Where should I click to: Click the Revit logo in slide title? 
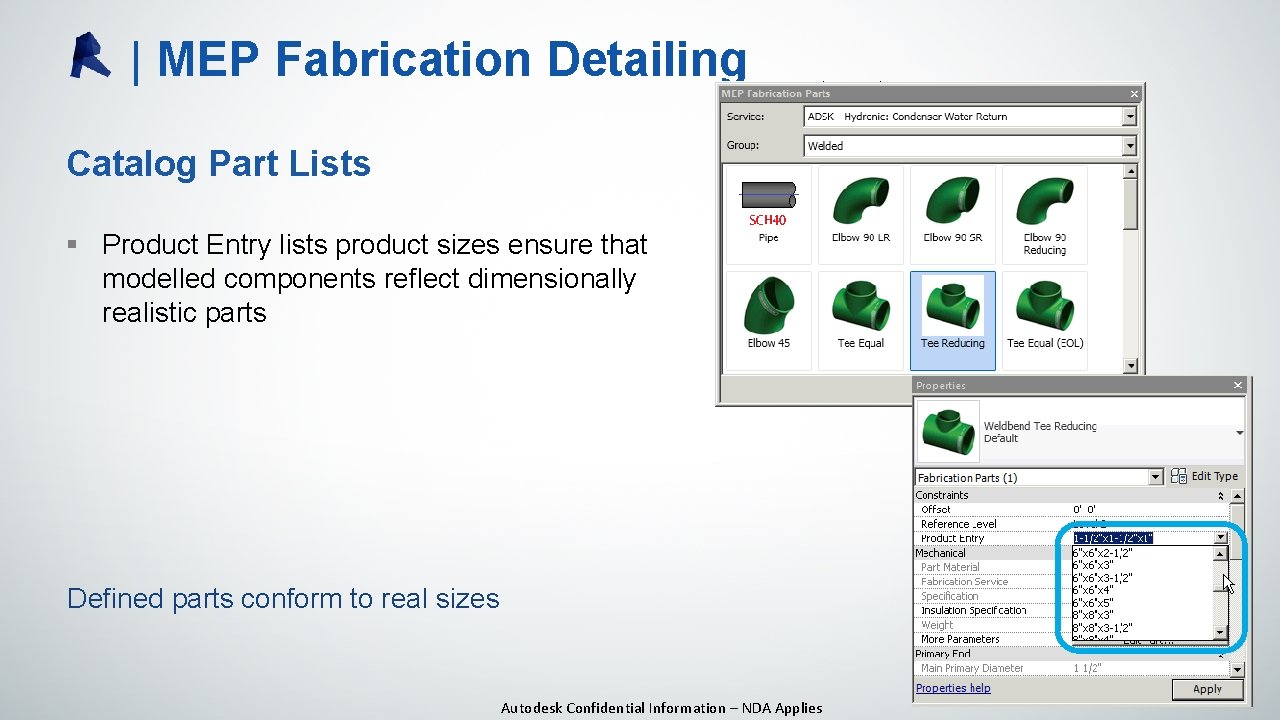[90, 55]
